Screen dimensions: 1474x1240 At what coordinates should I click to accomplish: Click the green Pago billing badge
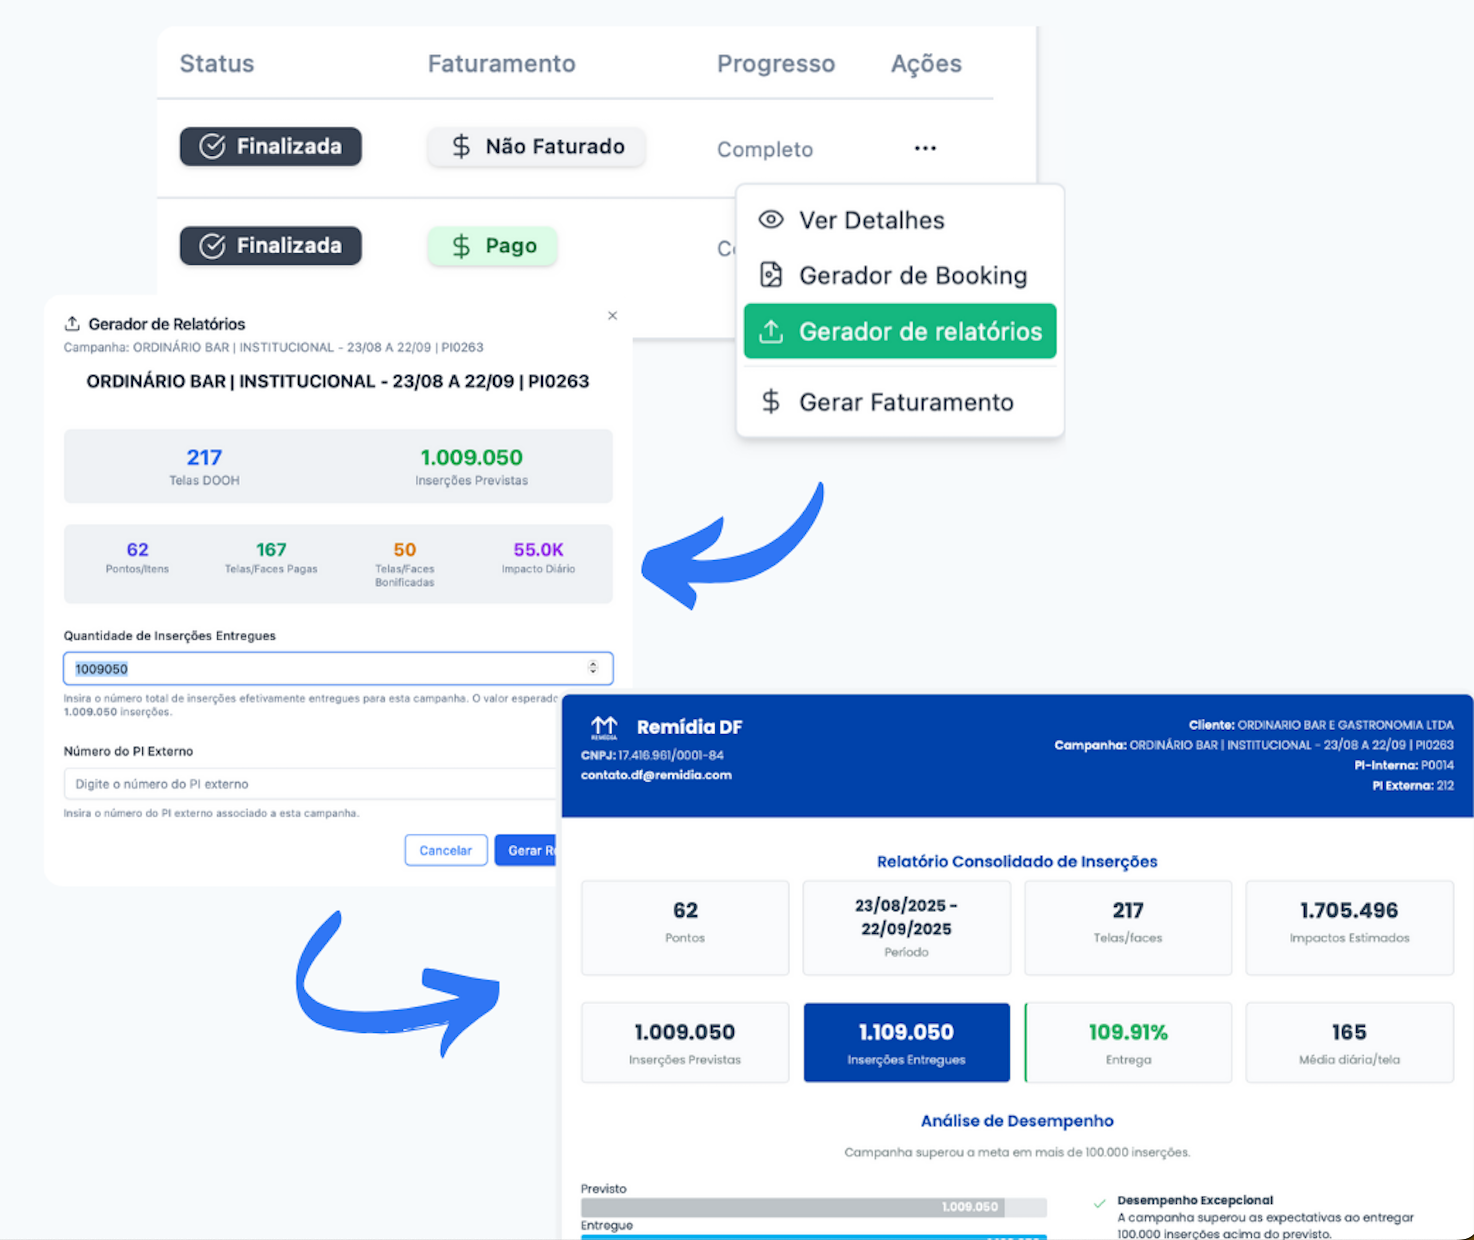pyautogui.click(x=492, y=246)
